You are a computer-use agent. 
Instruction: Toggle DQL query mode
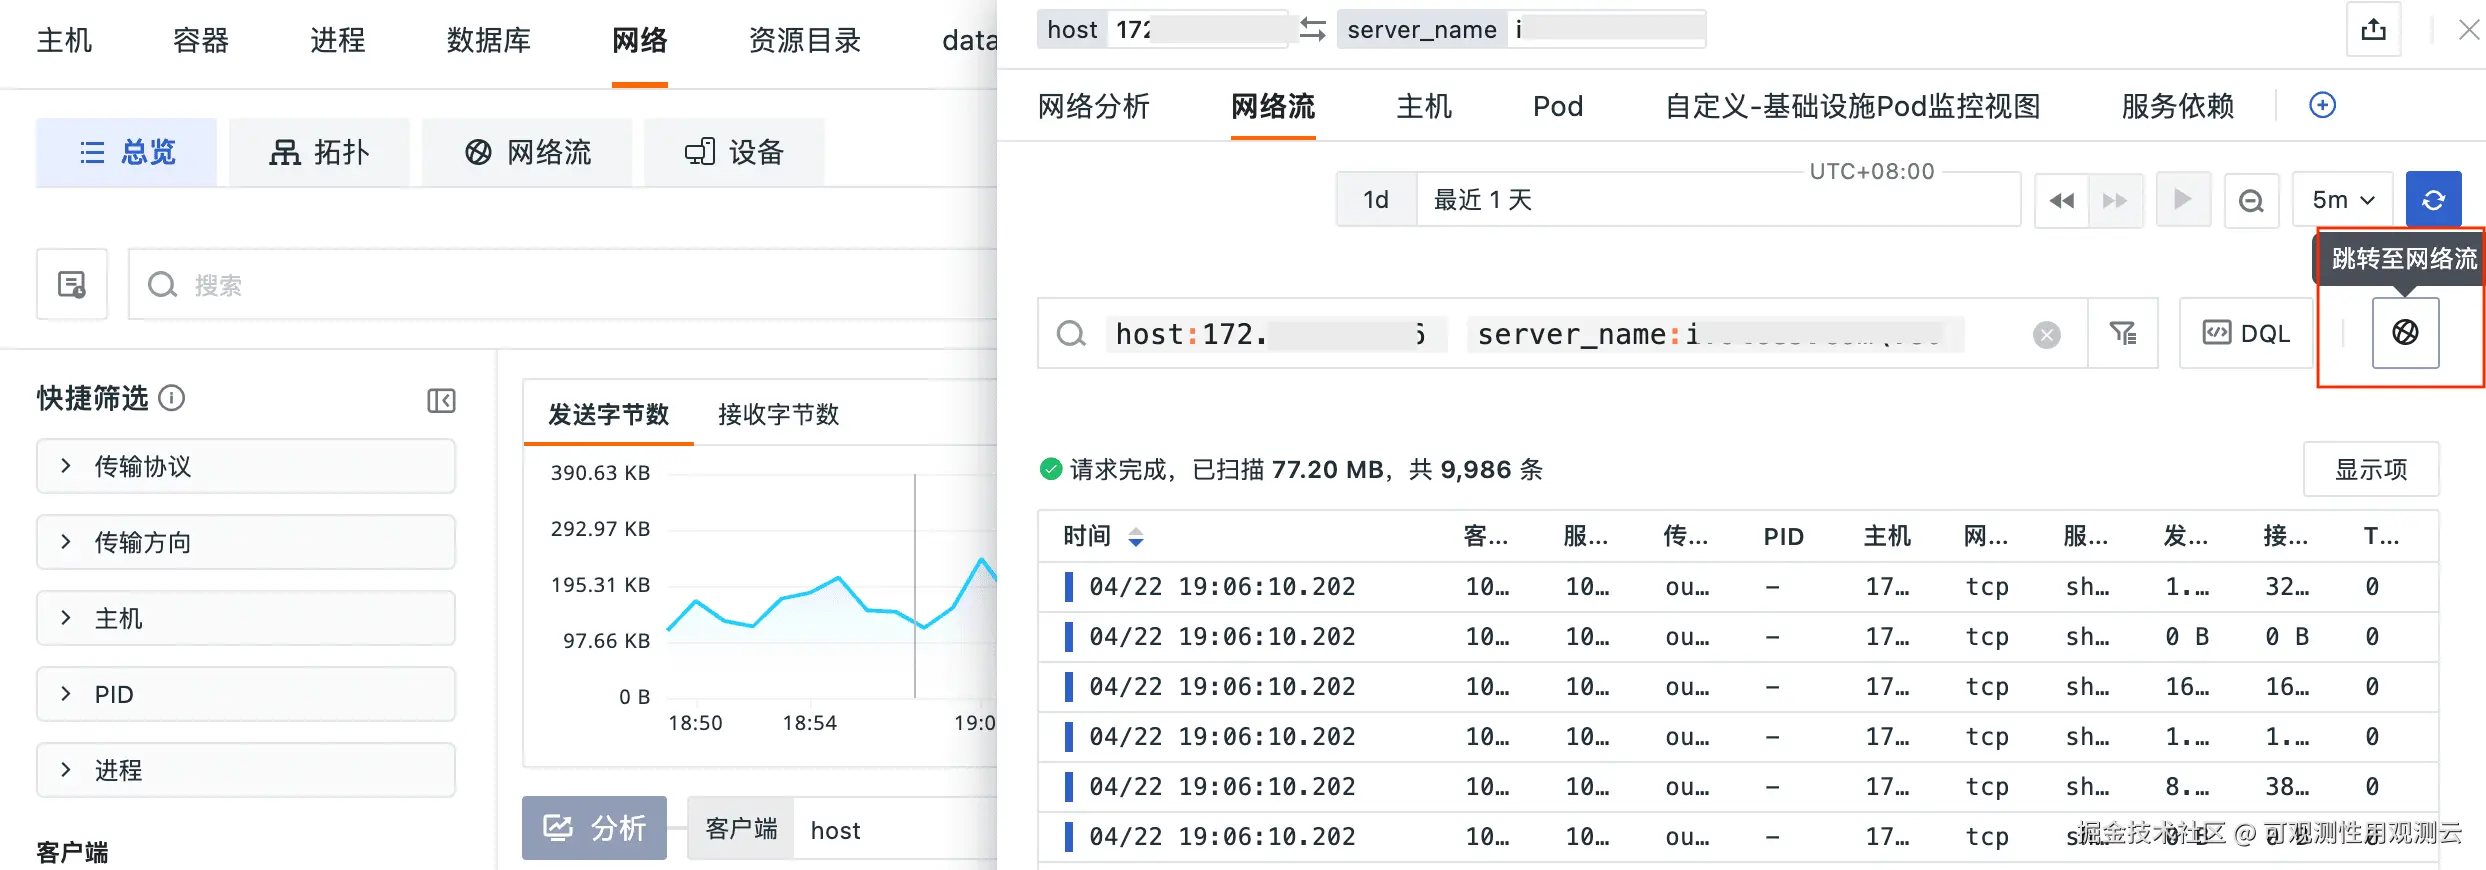coord(2246,333)
